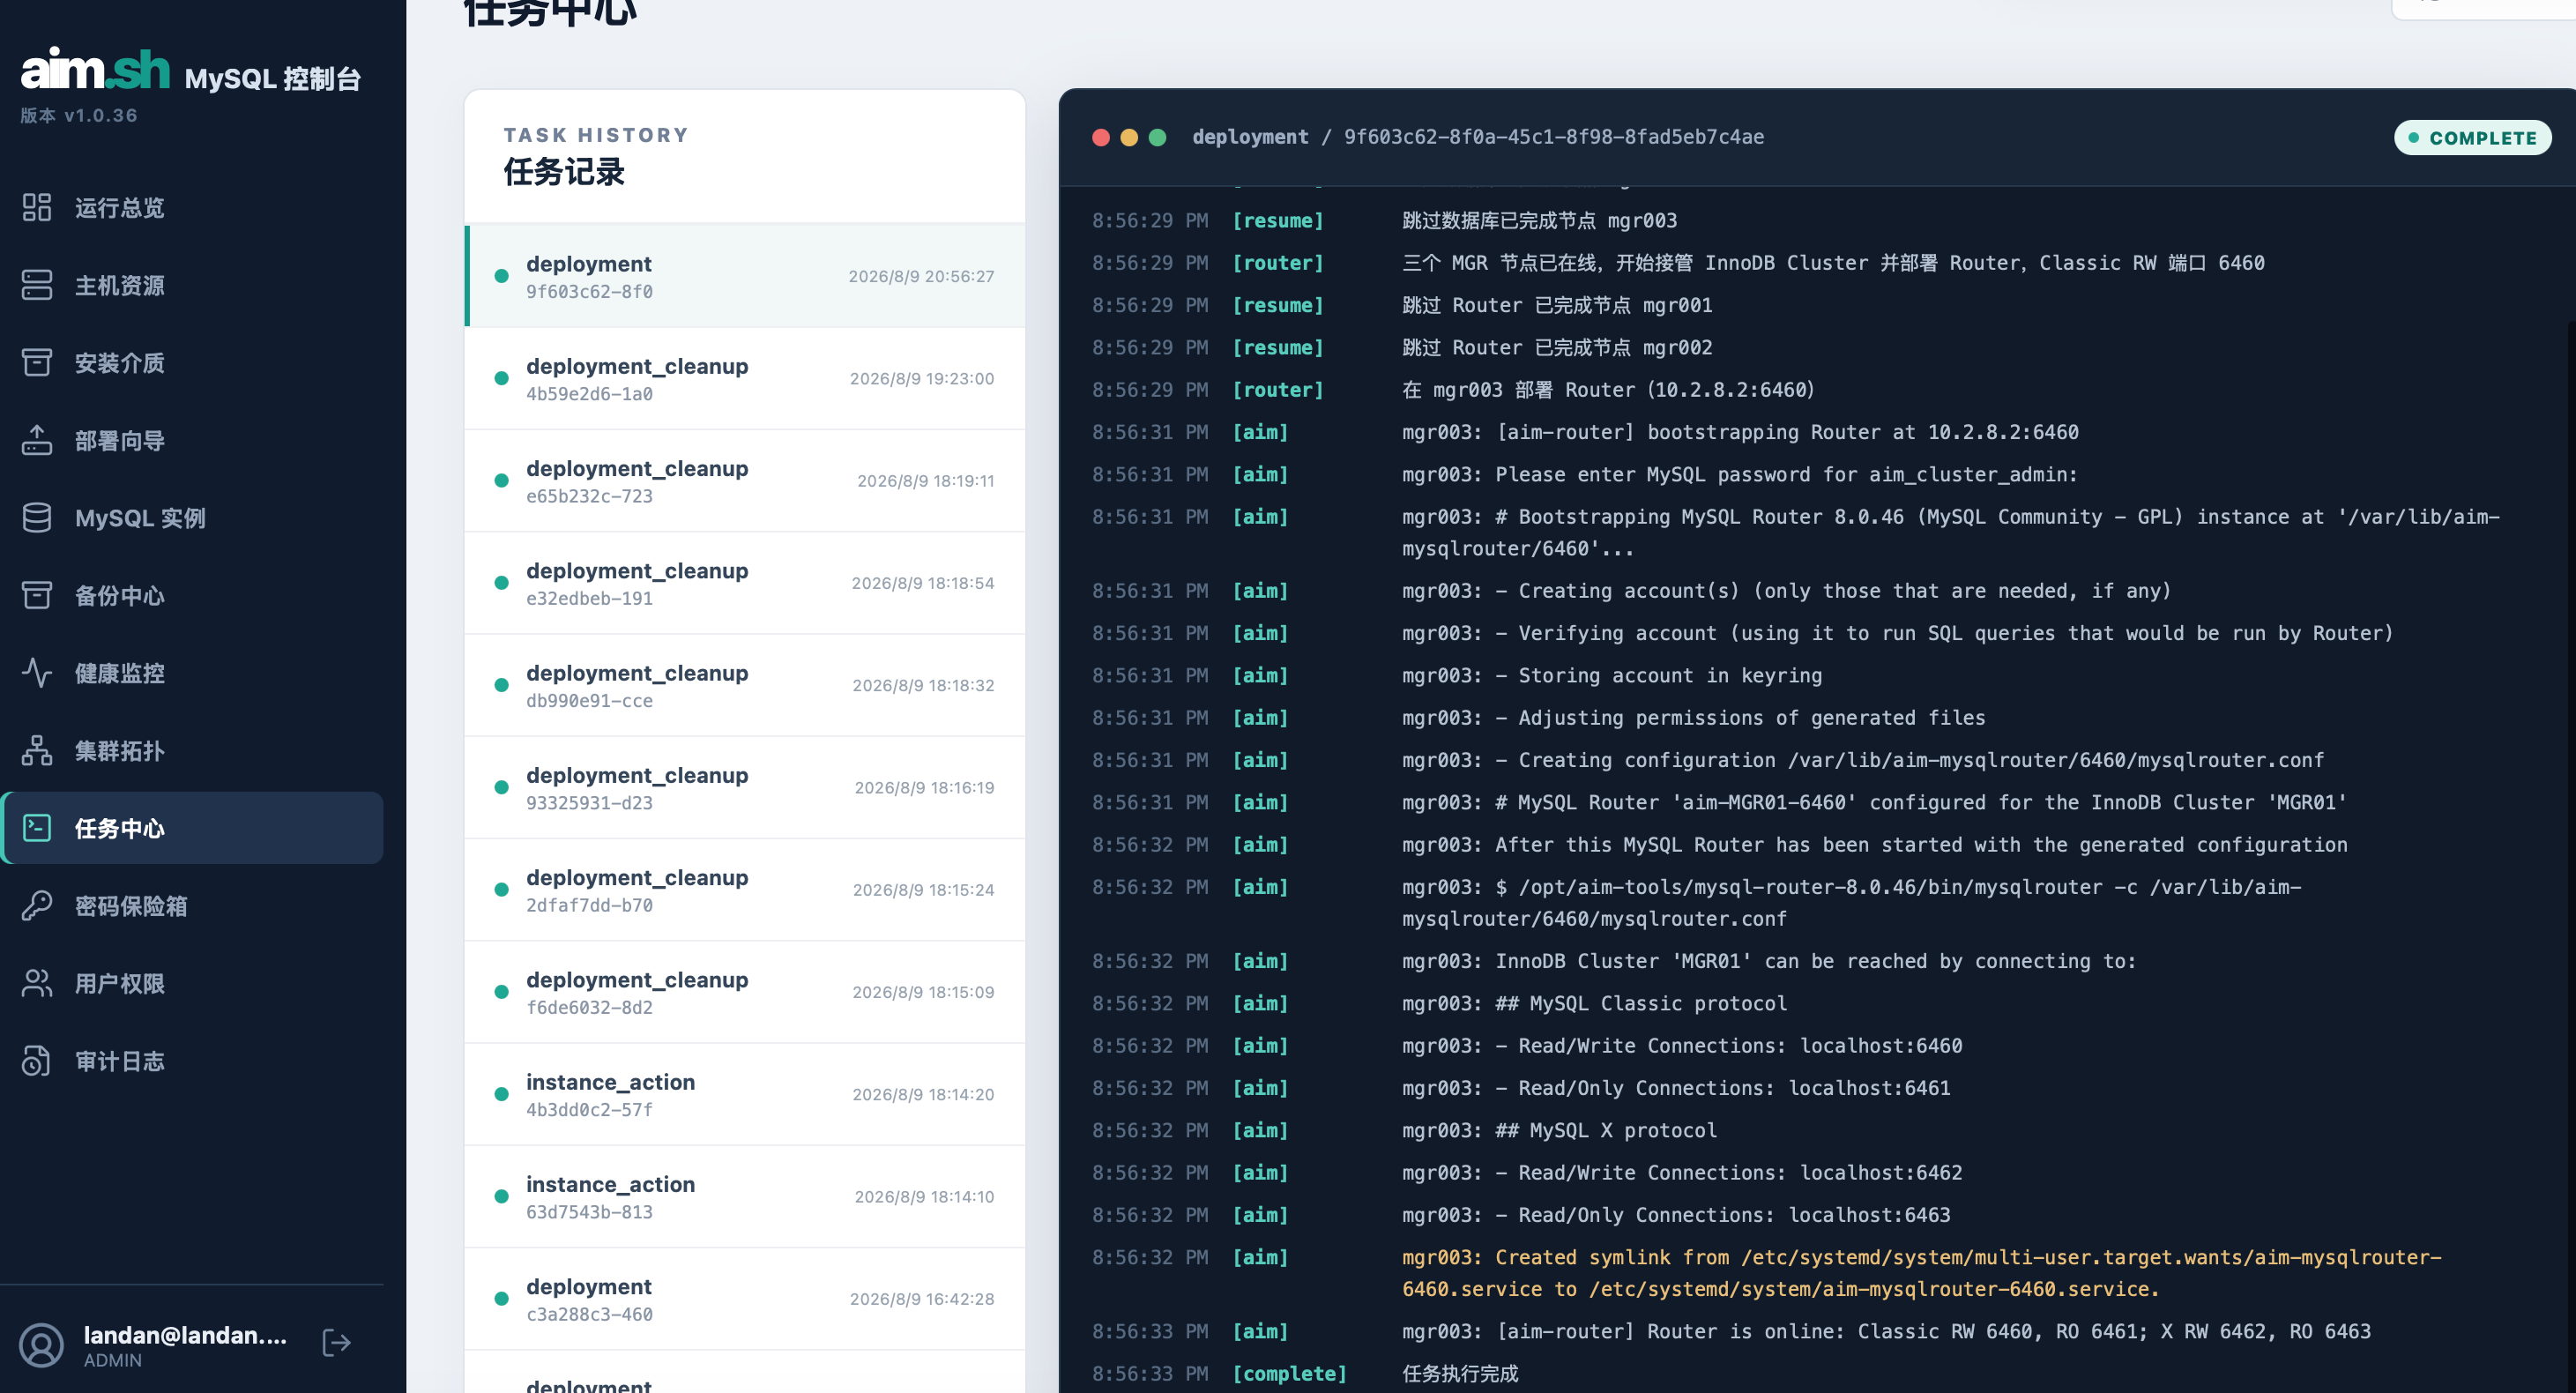The image size is (2576, 1393).
Task: Select deployment_cleanup task 4b59e2d6-1a0
Action: click(x=745, y=378)
